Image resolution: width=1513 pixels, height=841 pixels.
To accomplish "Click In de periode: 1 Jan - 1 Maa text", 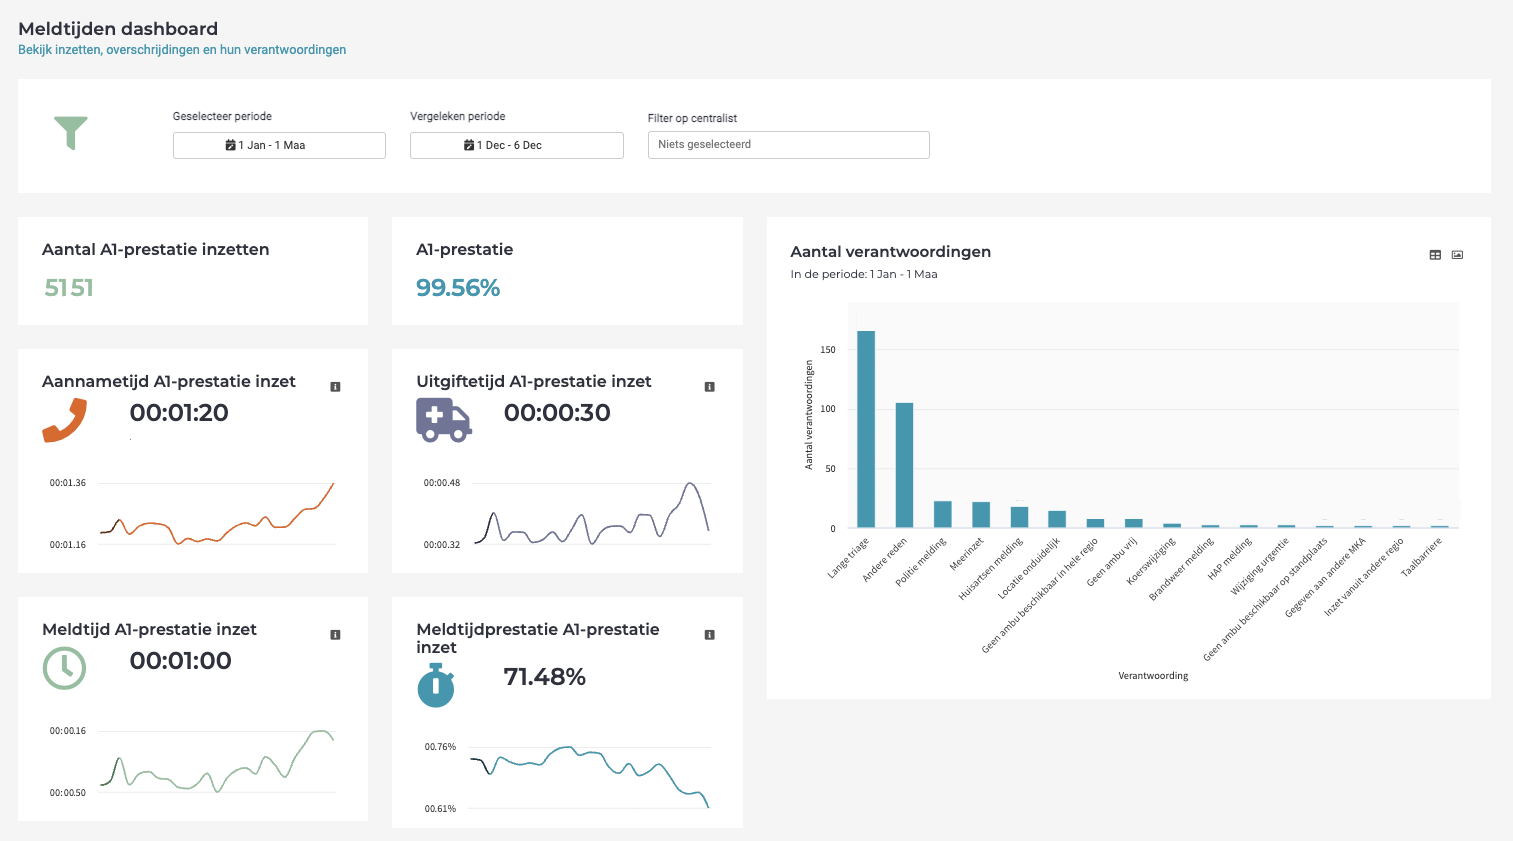I will (x=864, y=274).
